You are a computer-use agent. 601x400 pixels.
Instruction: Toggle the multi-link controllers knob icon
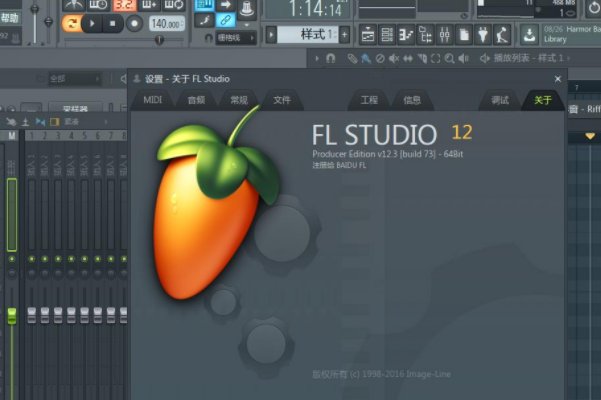247,9
